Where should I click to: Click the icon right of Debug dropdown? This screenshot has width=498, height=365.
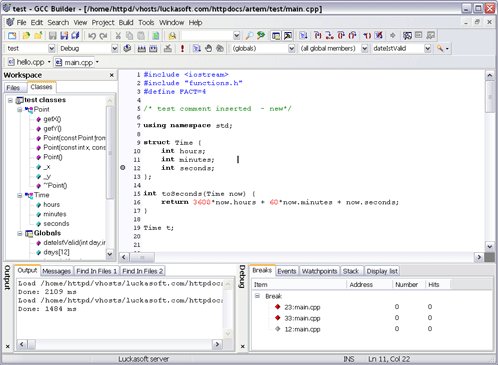(x=127, y=48)
